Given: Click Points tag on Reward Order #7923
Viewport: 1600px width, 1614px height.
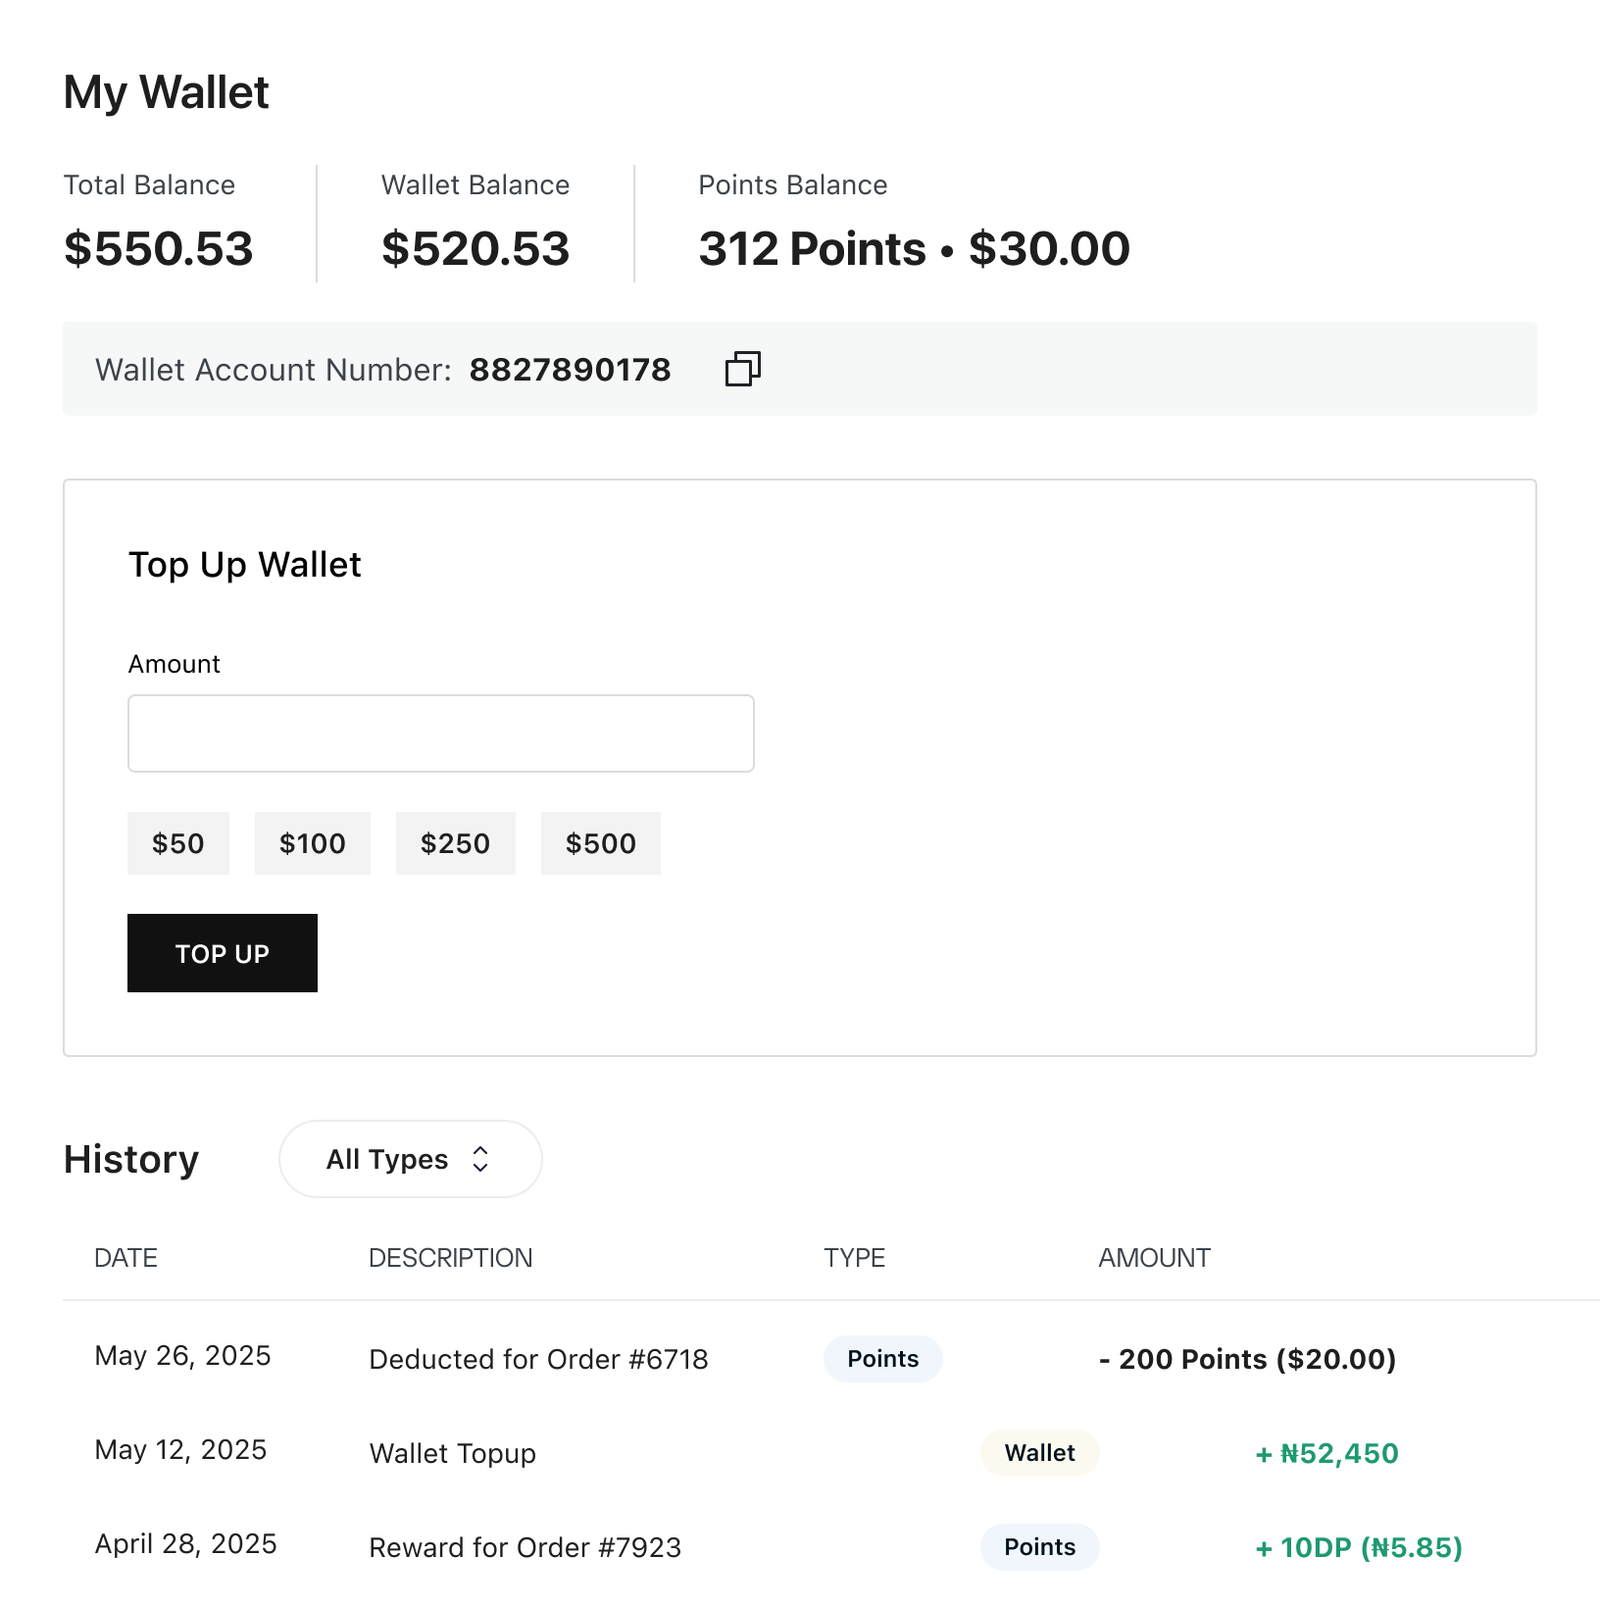Looking at the screenshot, I should (x=1040, y=1547).
